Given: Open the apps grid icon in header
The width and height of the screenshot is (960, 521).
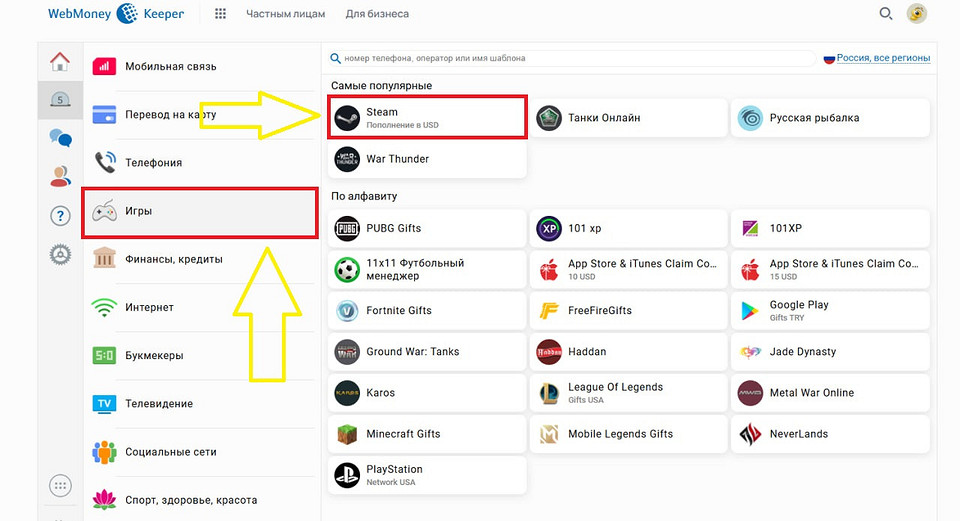Looking at the screenshot, I should [x=220, y=14].
